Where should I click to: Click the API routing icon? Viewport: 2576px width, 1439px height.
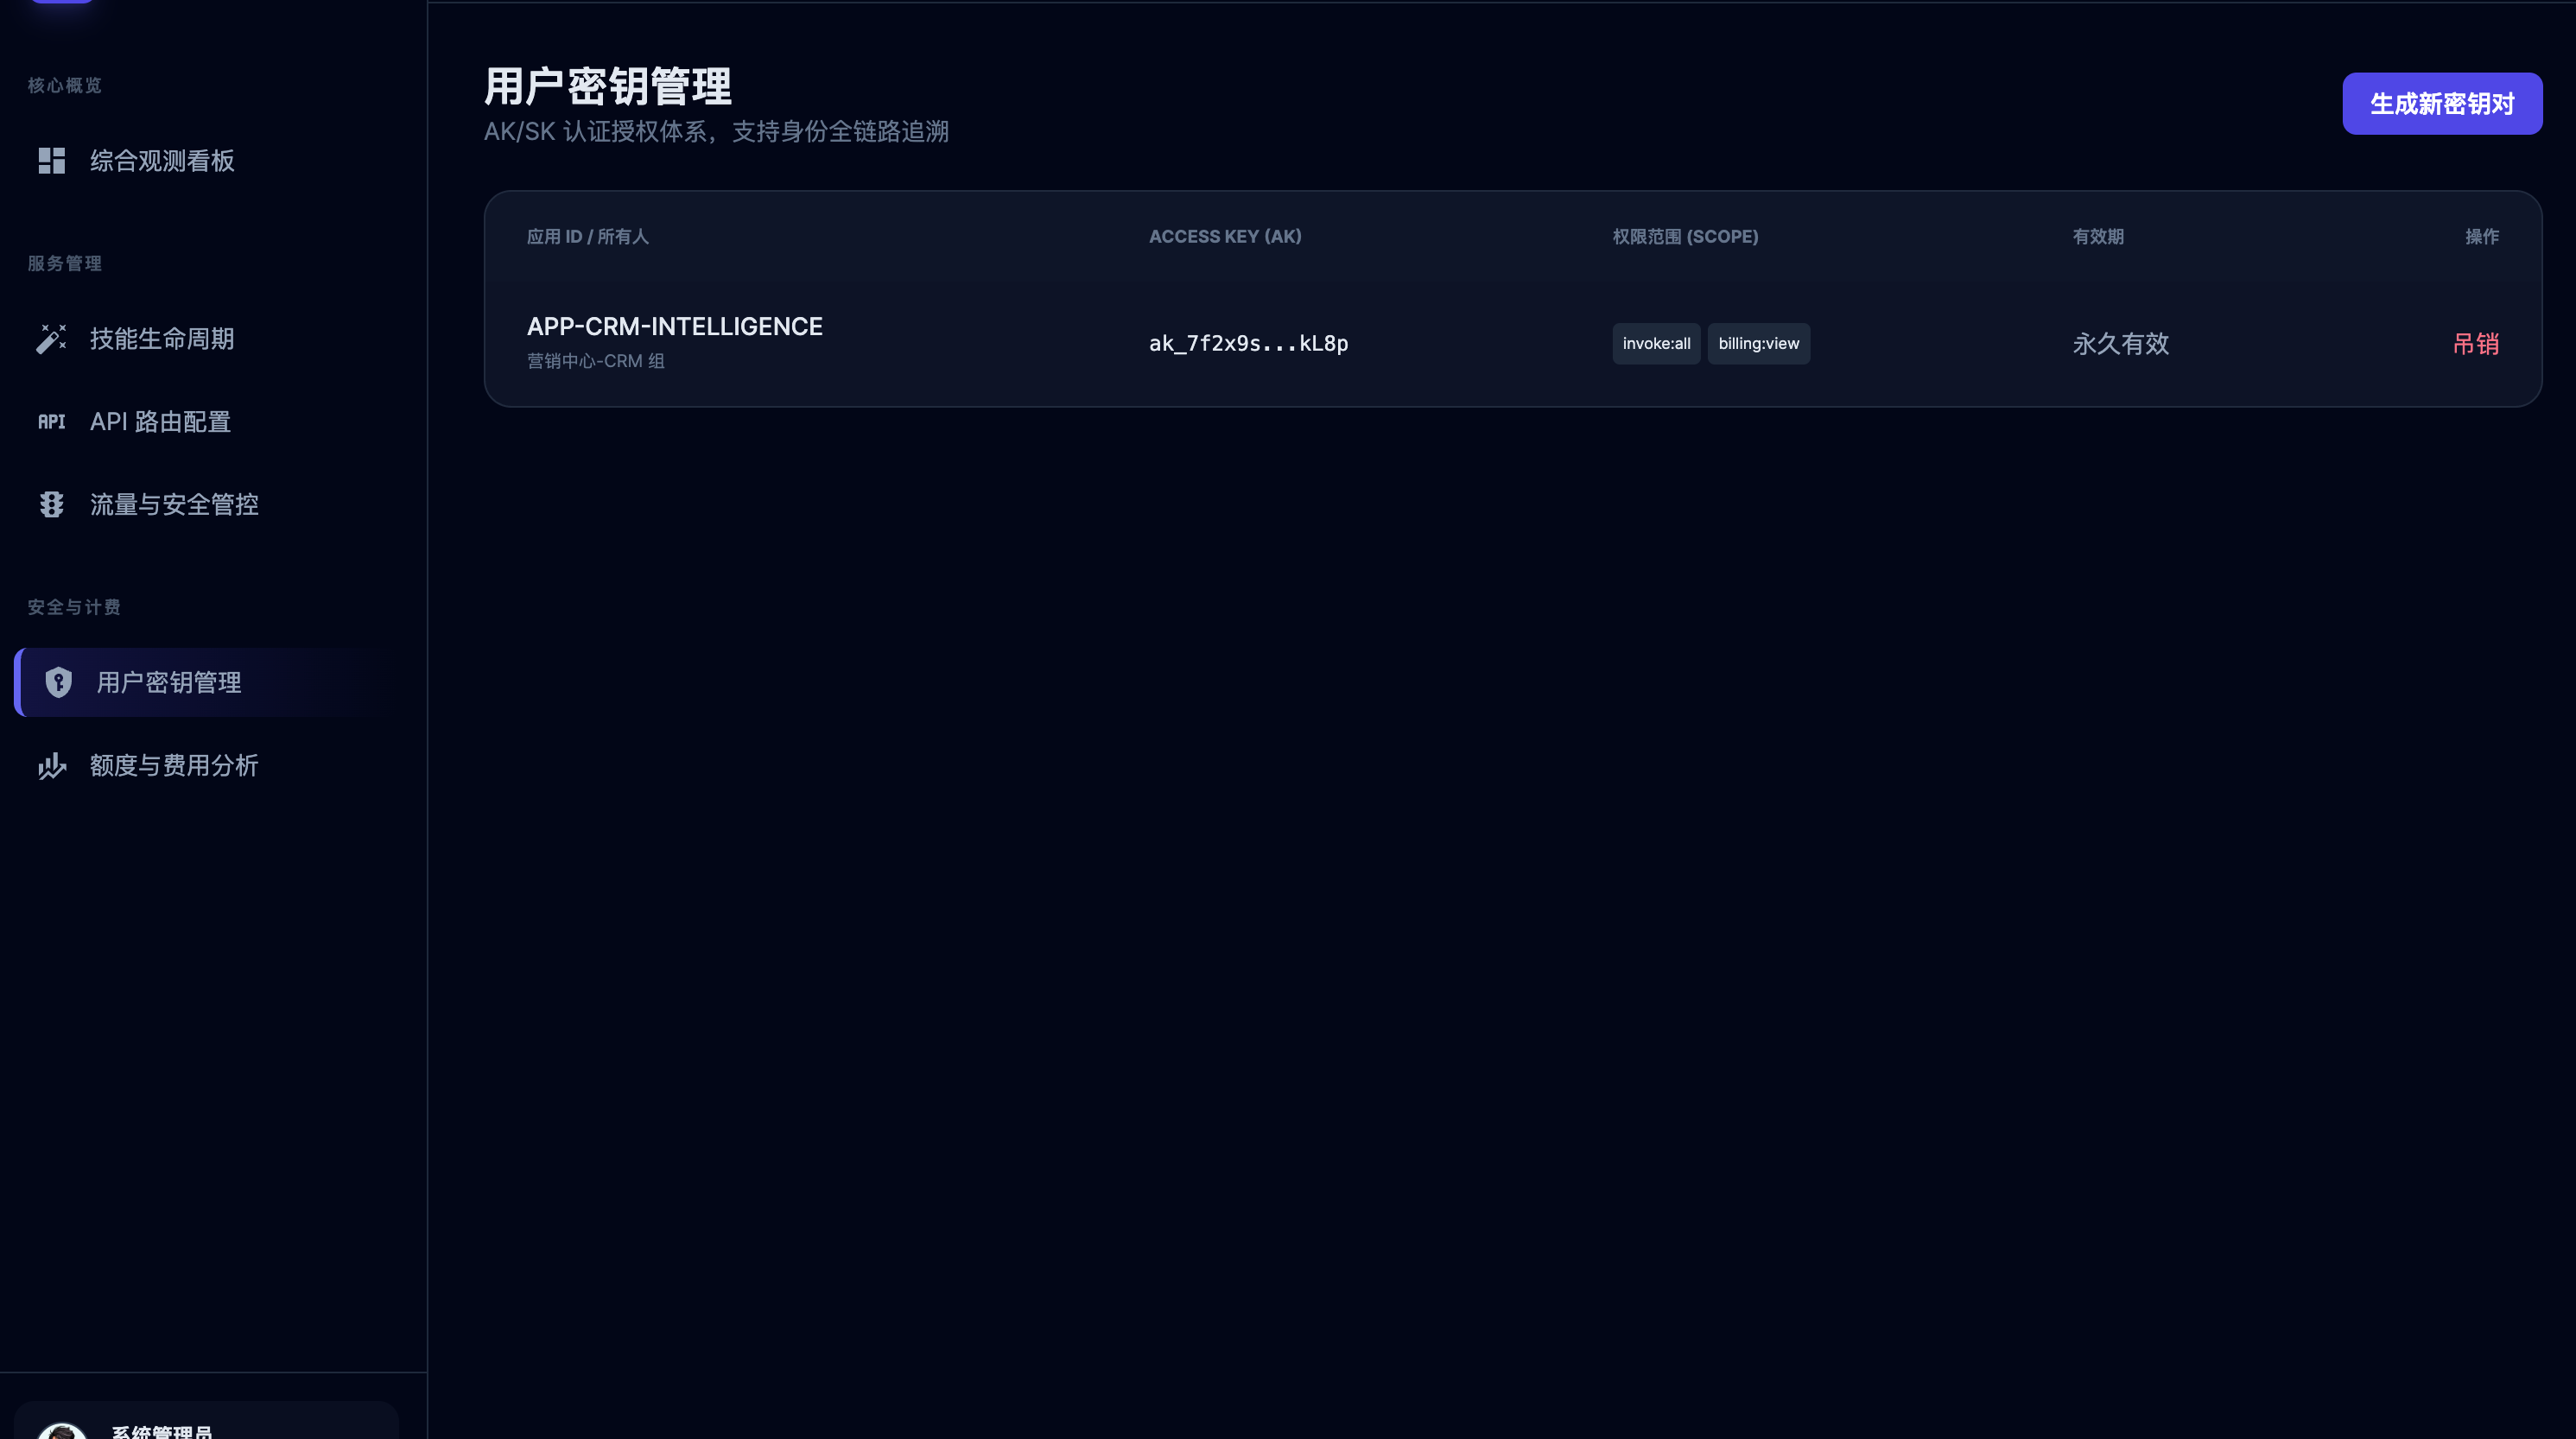pyautogui.click(x=51, y=422)
